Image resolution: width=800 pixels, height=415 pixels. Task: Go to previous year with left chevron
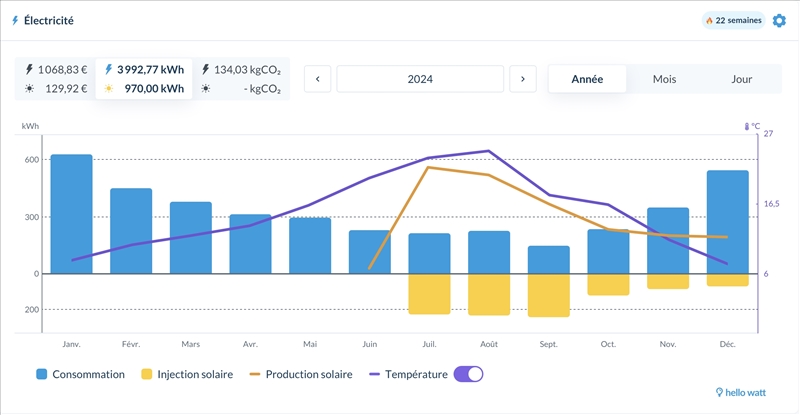(317, 79)
